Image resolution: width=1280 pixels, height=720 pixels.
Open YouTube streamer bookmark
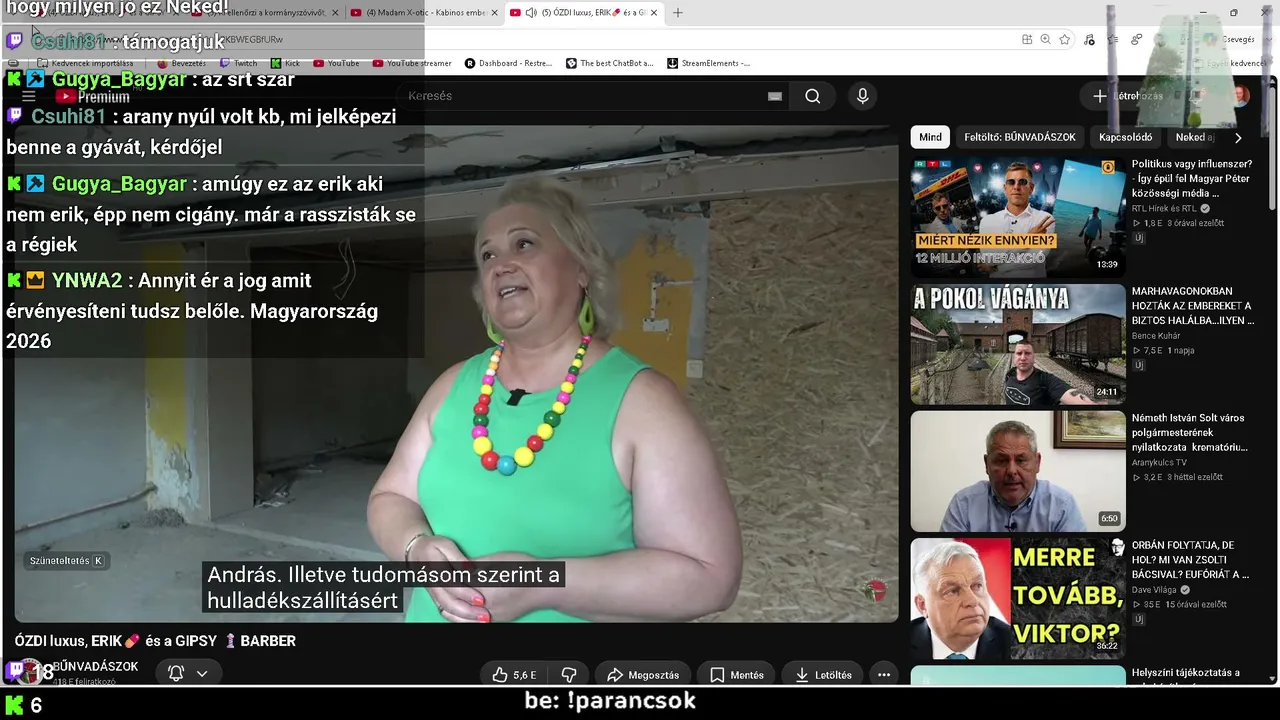(x=412, y=63)
